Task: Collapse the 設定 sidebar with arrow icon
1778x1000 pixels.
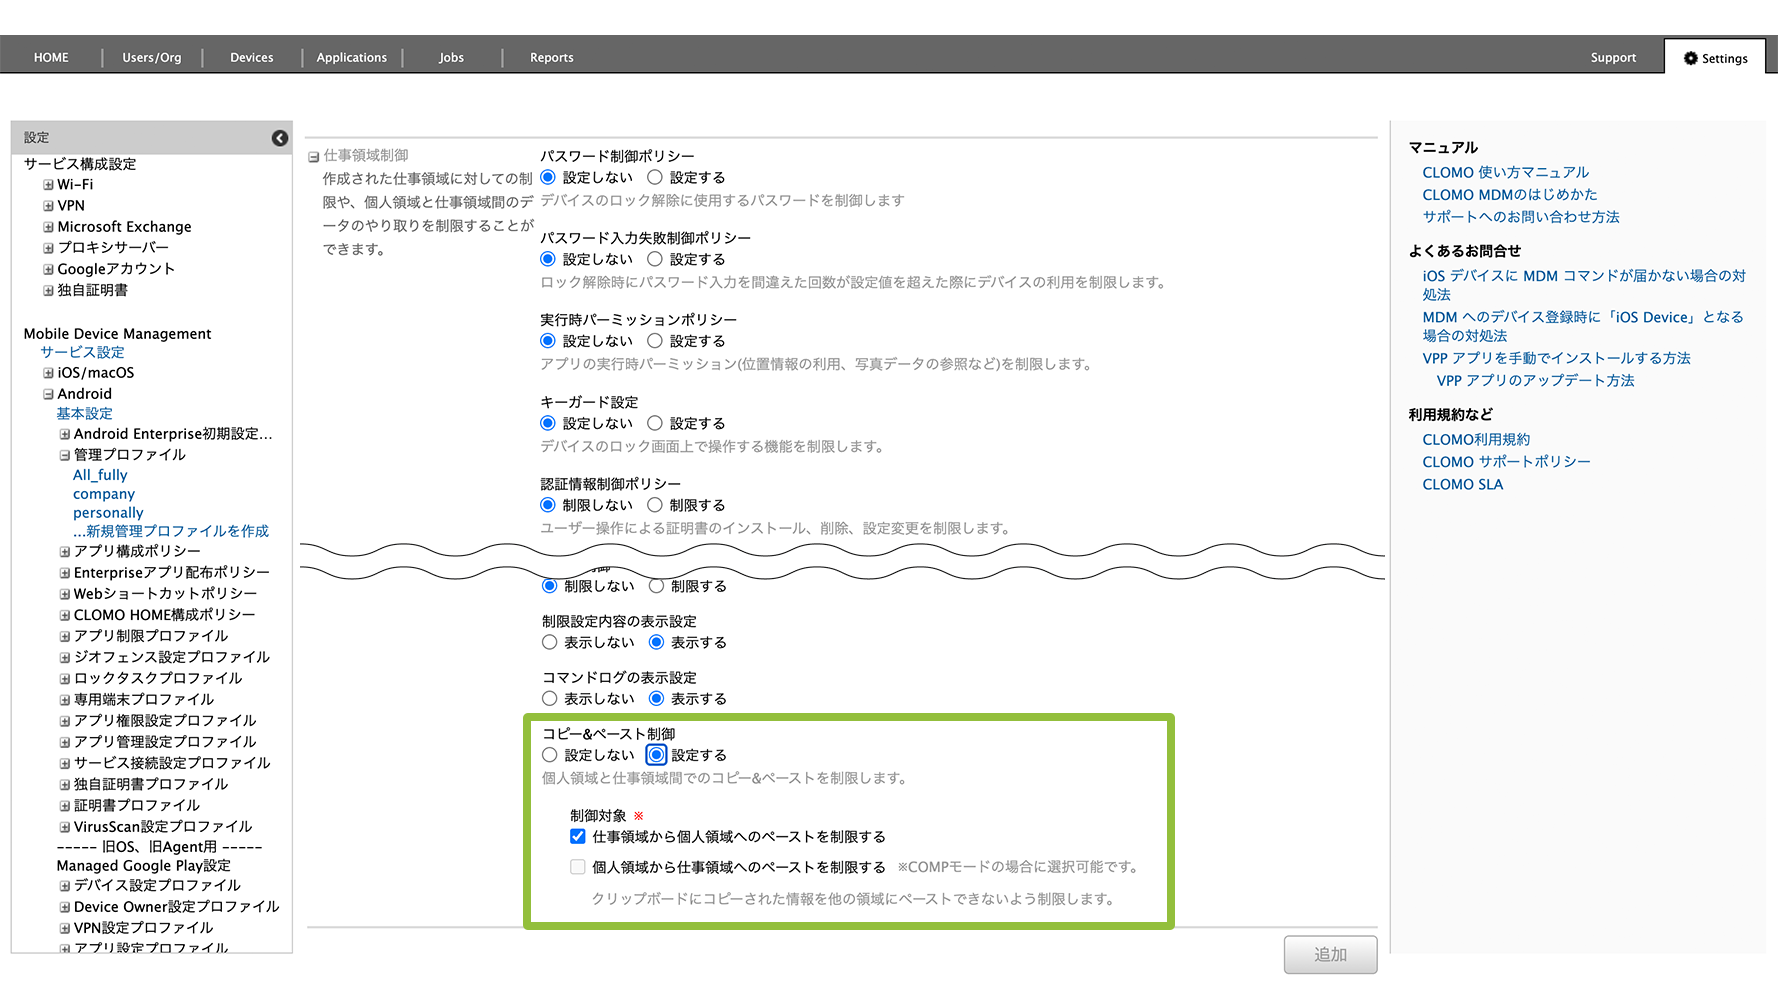Action: (x=280, y=138)
